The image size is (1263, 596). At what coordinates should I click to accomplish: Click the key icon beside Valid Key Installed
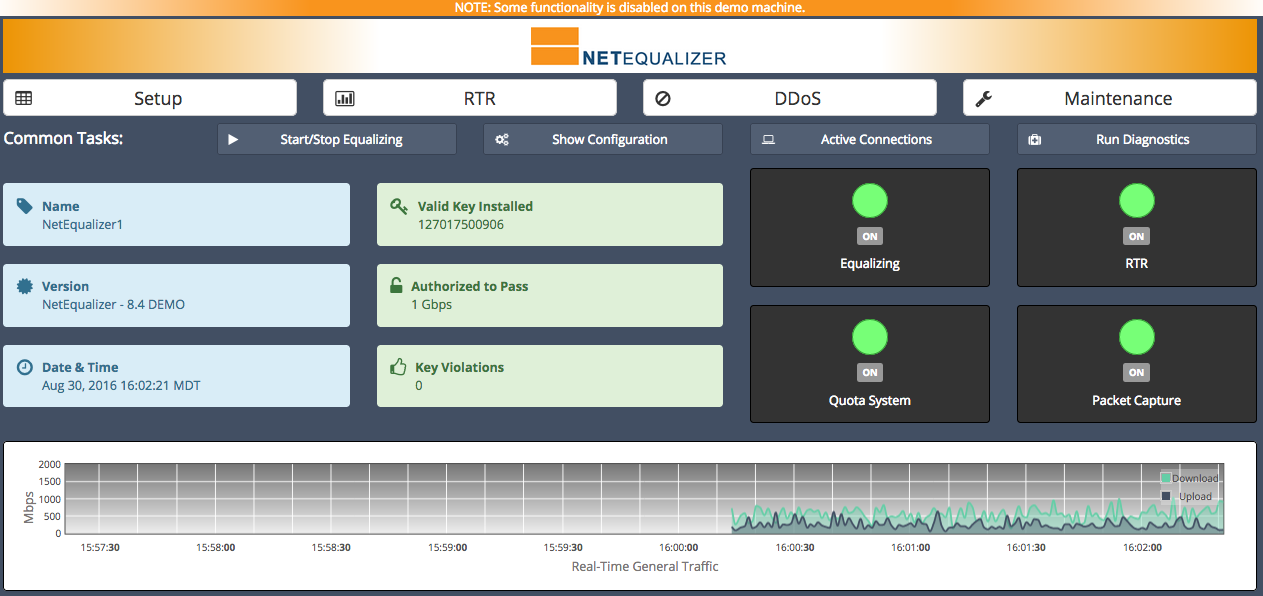(x=399, y=206)
